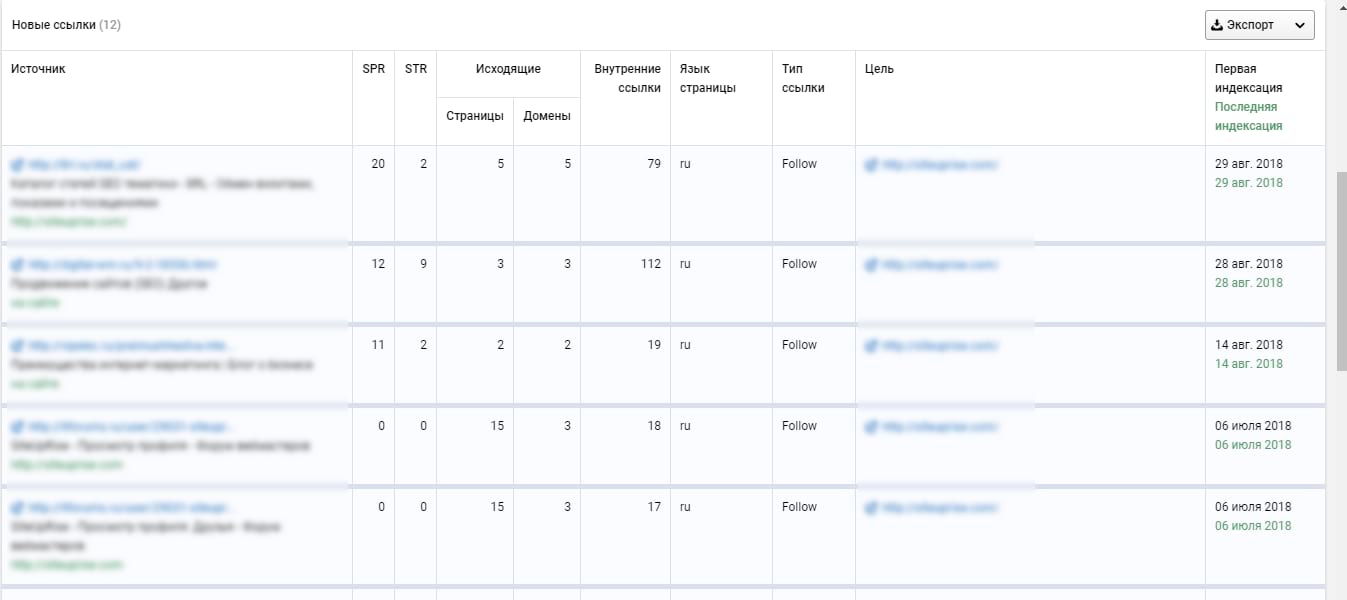The image size is (1347, 600).
Task: Click source external-link icon in row with 17 internal links
Action: pyautogui.click(x=17, y=508)
